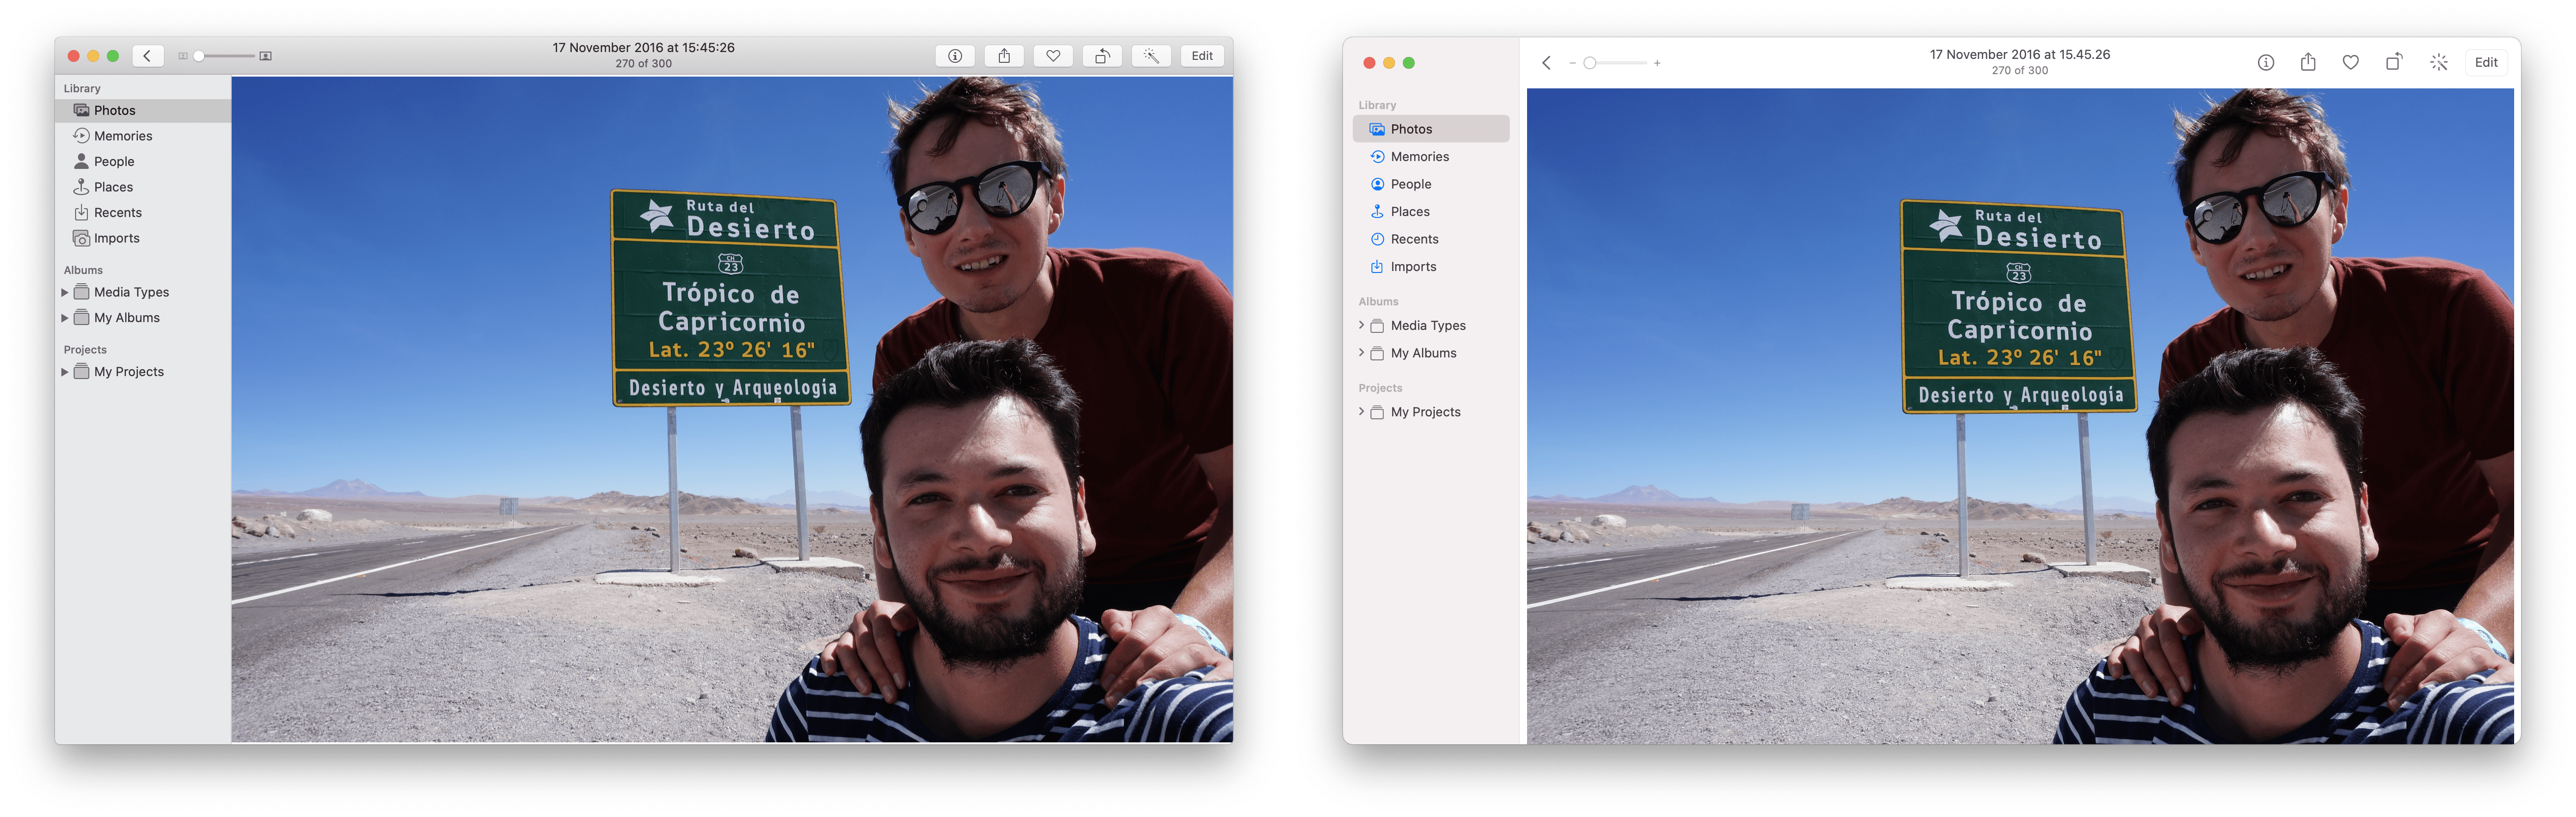Click the Edit button in the left window

click(1202, 56)
